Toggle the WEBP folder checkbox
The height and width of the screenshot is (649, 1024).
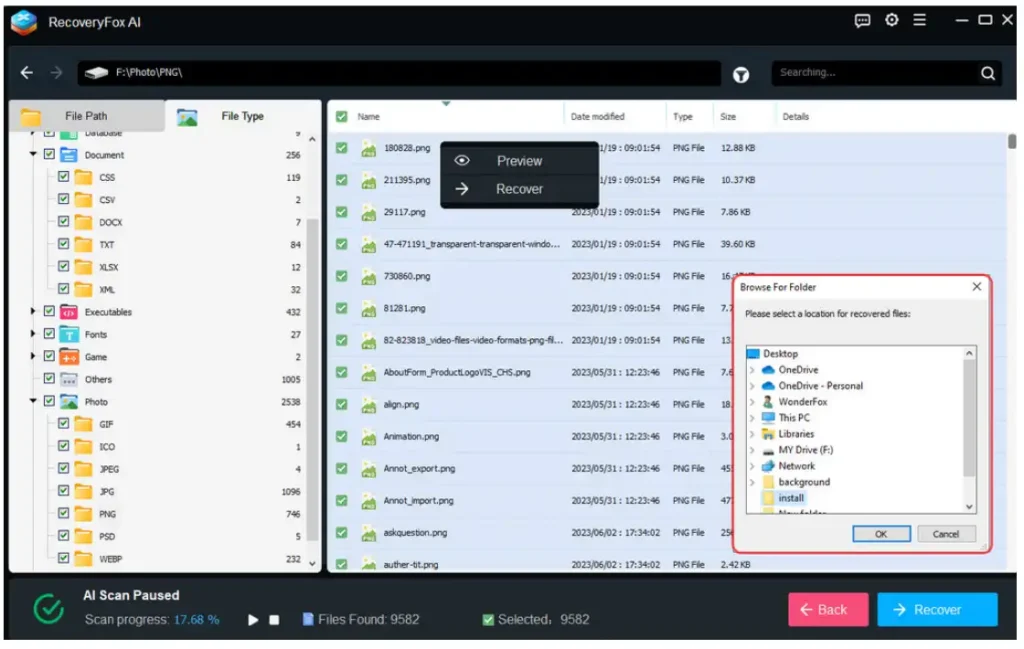(63, 558)
